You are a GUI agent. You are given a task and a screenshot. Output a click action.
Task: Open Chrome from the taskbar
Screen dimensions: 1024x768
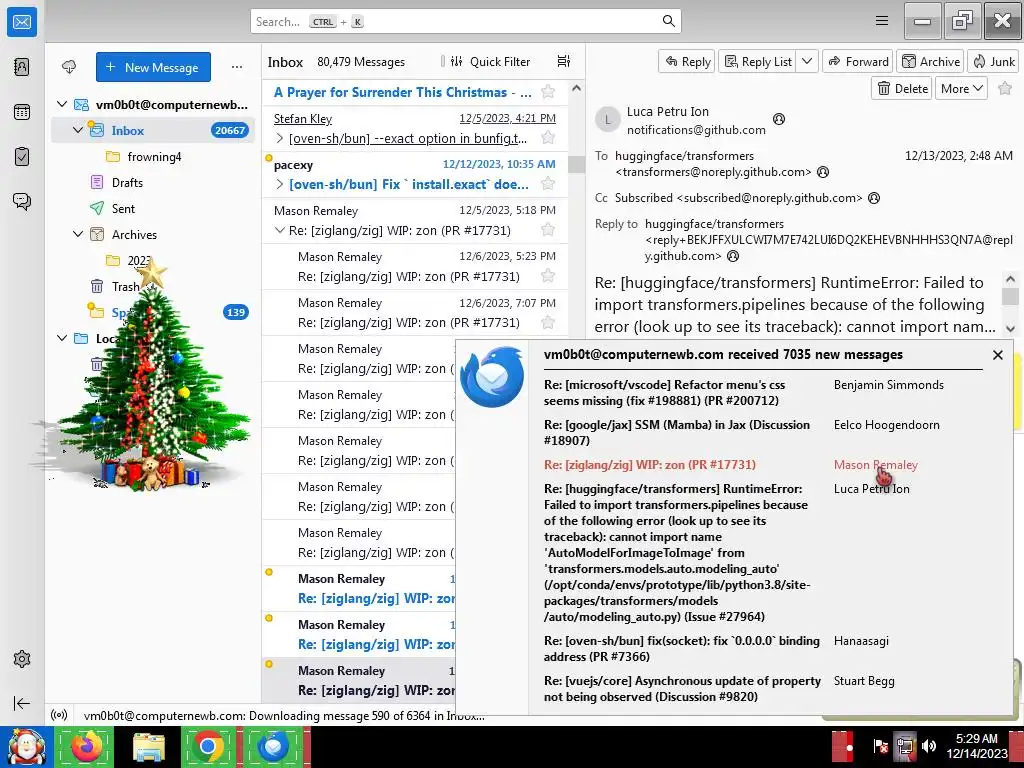pos(208,746)
